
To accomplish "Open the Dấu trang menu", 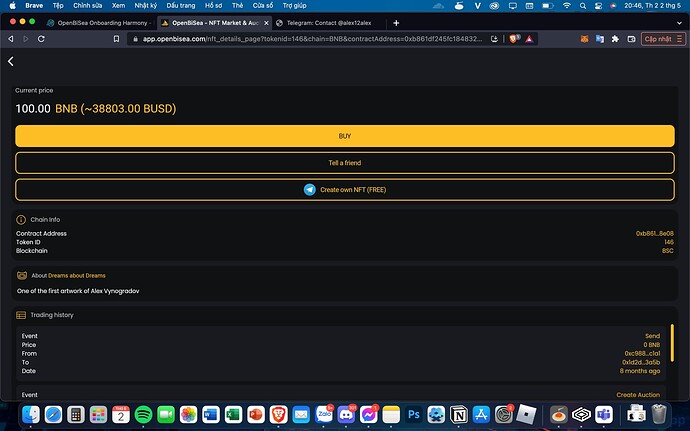I will [180, 6].
